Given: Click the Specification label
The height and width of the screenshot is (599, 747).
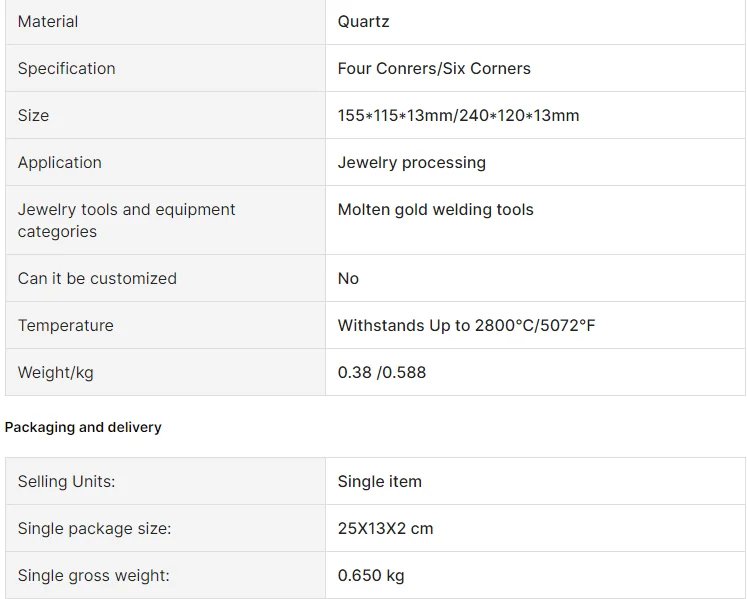Looking at the screenshot, I should [x=67, y=69].
